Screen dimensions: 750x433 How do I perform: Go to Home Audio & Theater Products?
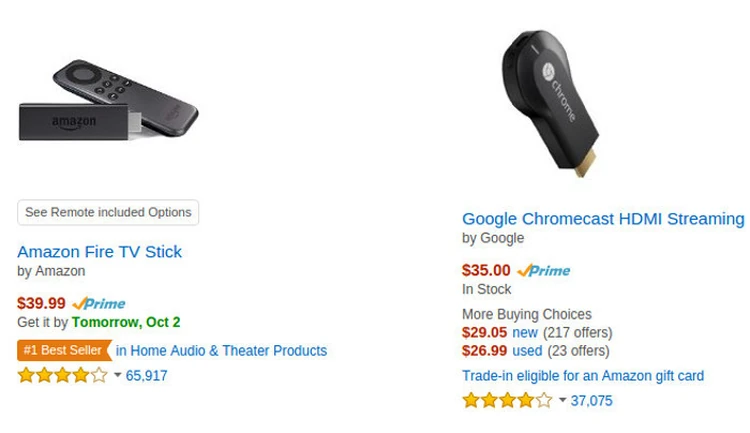[x=221, y=351]
